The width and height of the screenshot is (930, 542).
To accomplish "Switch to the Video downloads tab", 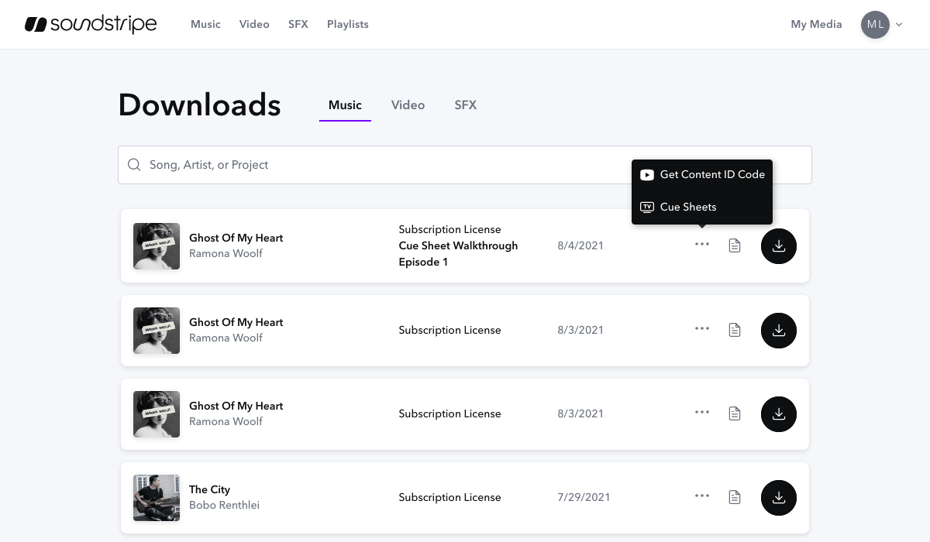I will coord(408,105).
